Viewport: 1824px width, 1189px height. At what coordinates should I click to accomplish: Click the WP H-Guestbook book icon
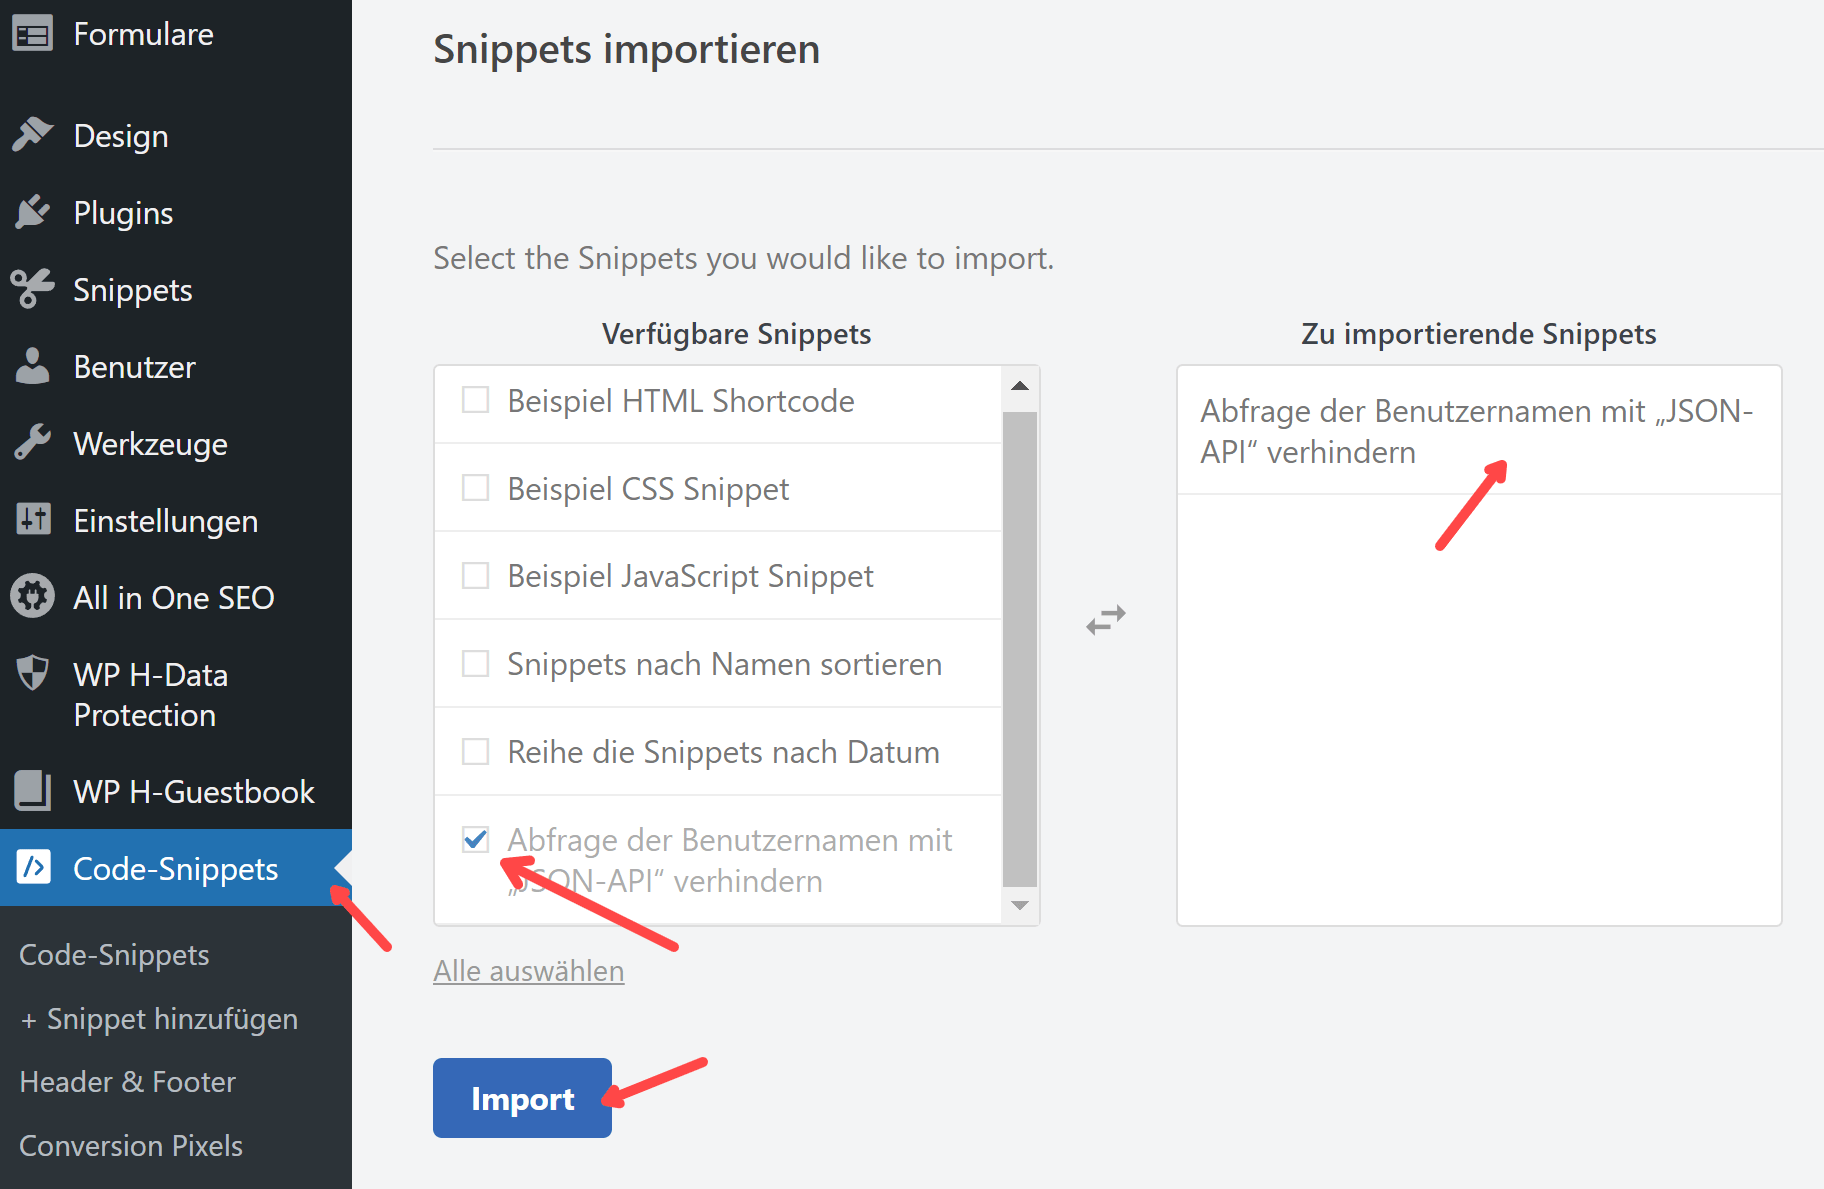(32, 791)
